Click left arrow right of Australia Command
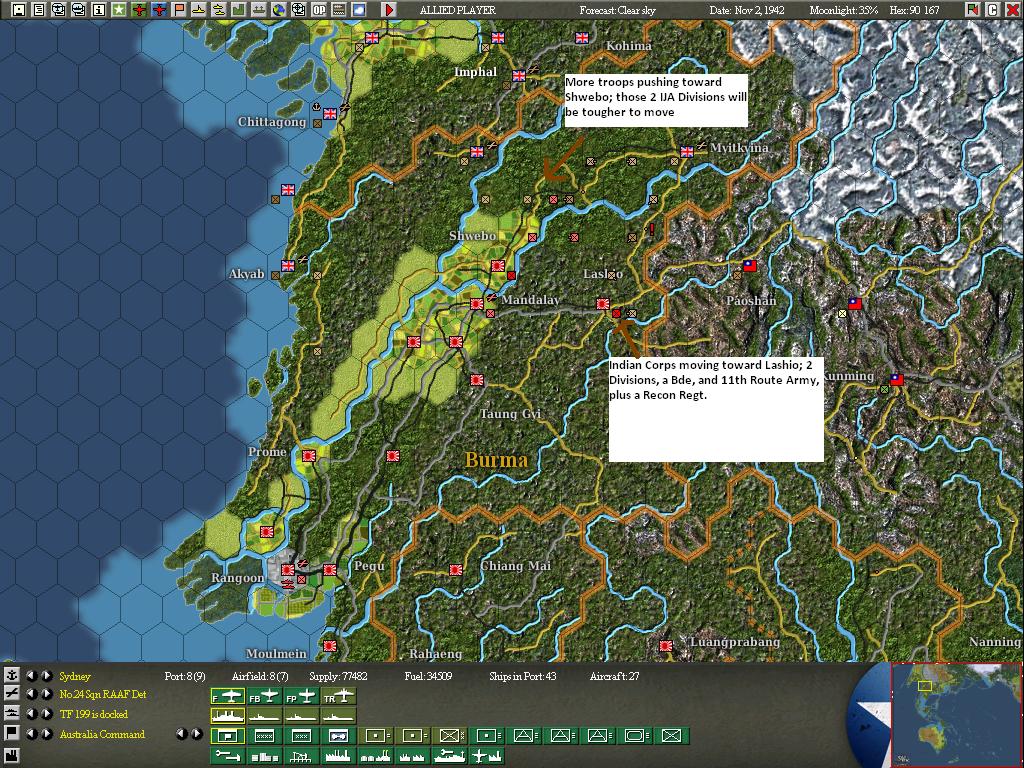 [182, 734]
